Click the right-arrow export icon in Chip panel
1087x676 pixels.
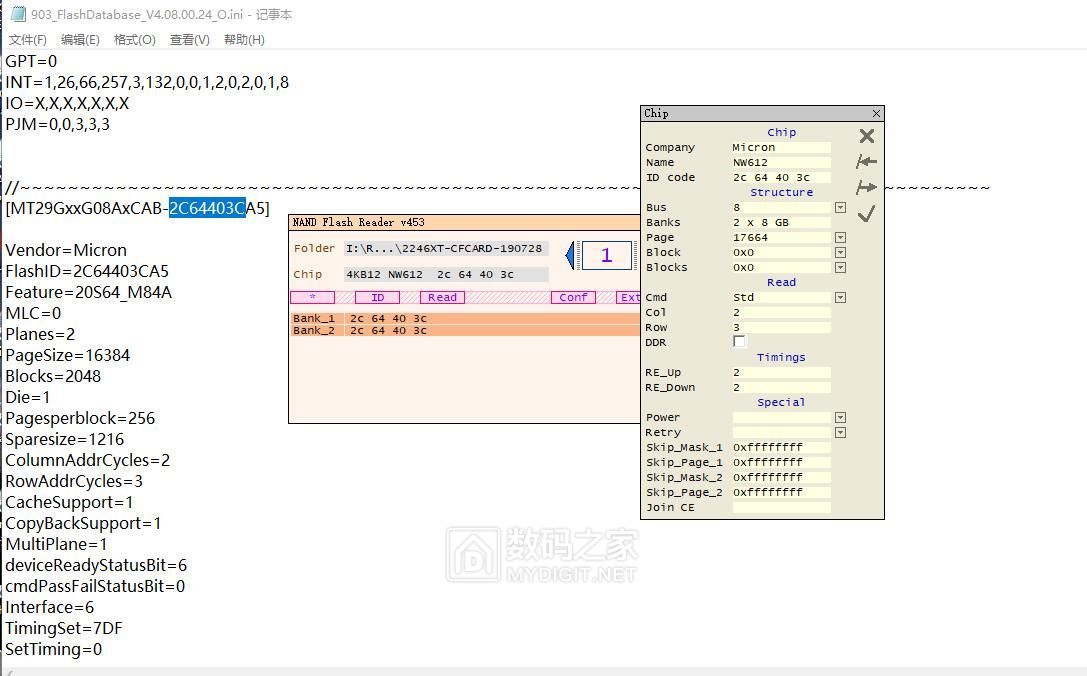click(x=867, y=187)
